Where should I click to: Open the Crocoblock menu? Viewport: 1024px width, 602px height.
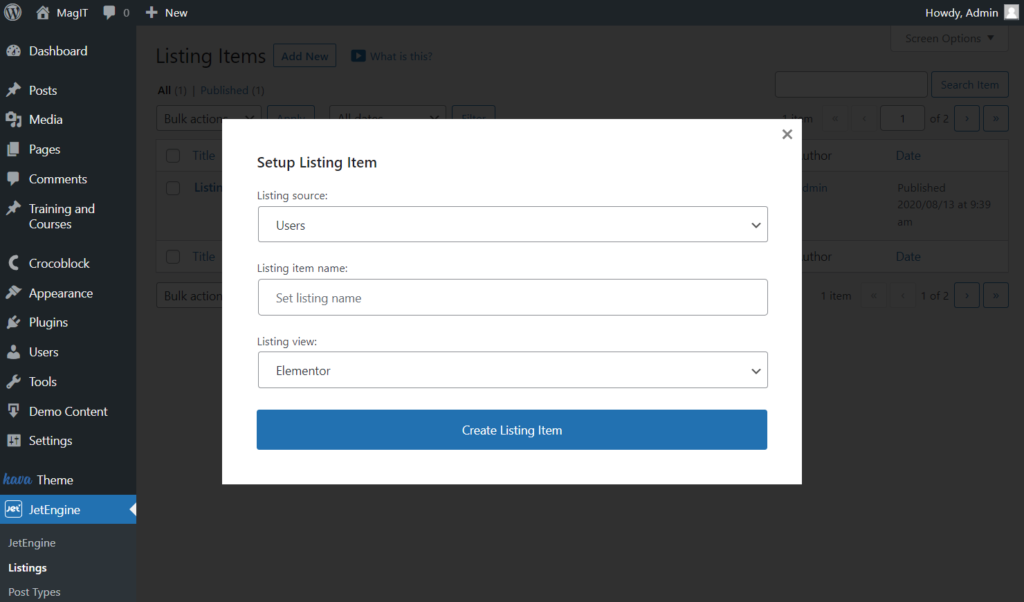pyautogui.click(x=59, y=263)
